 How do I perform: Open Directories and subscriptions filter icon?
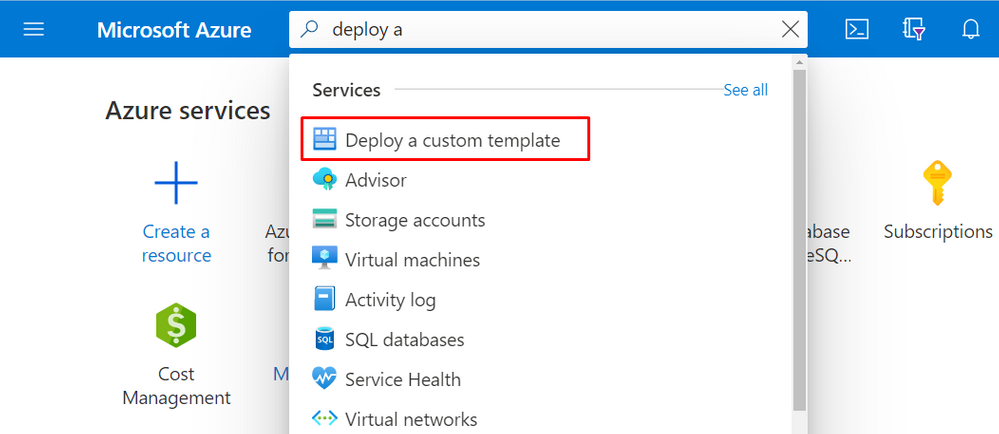(x=914, y=29)
